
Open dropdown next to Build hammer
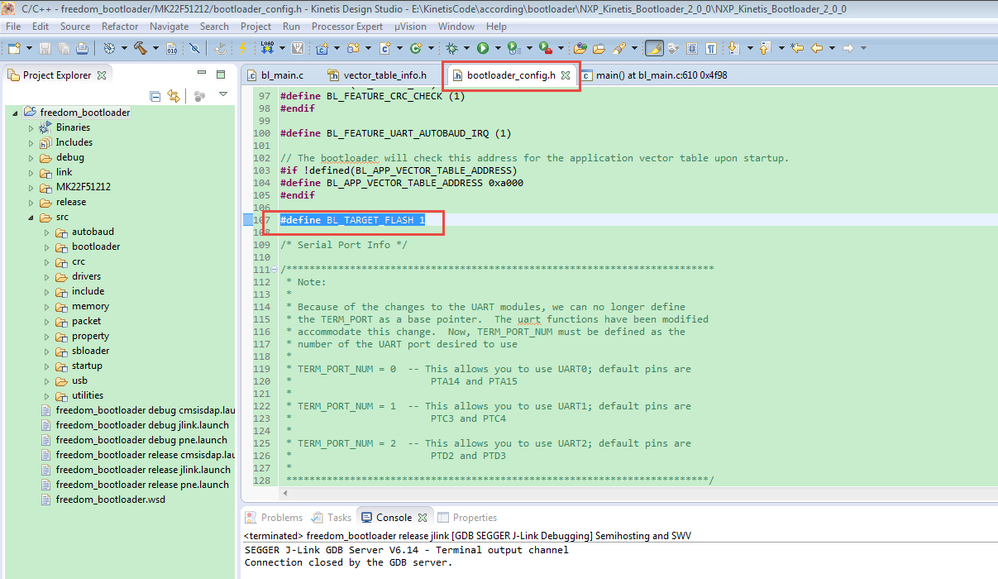[155, 48]
